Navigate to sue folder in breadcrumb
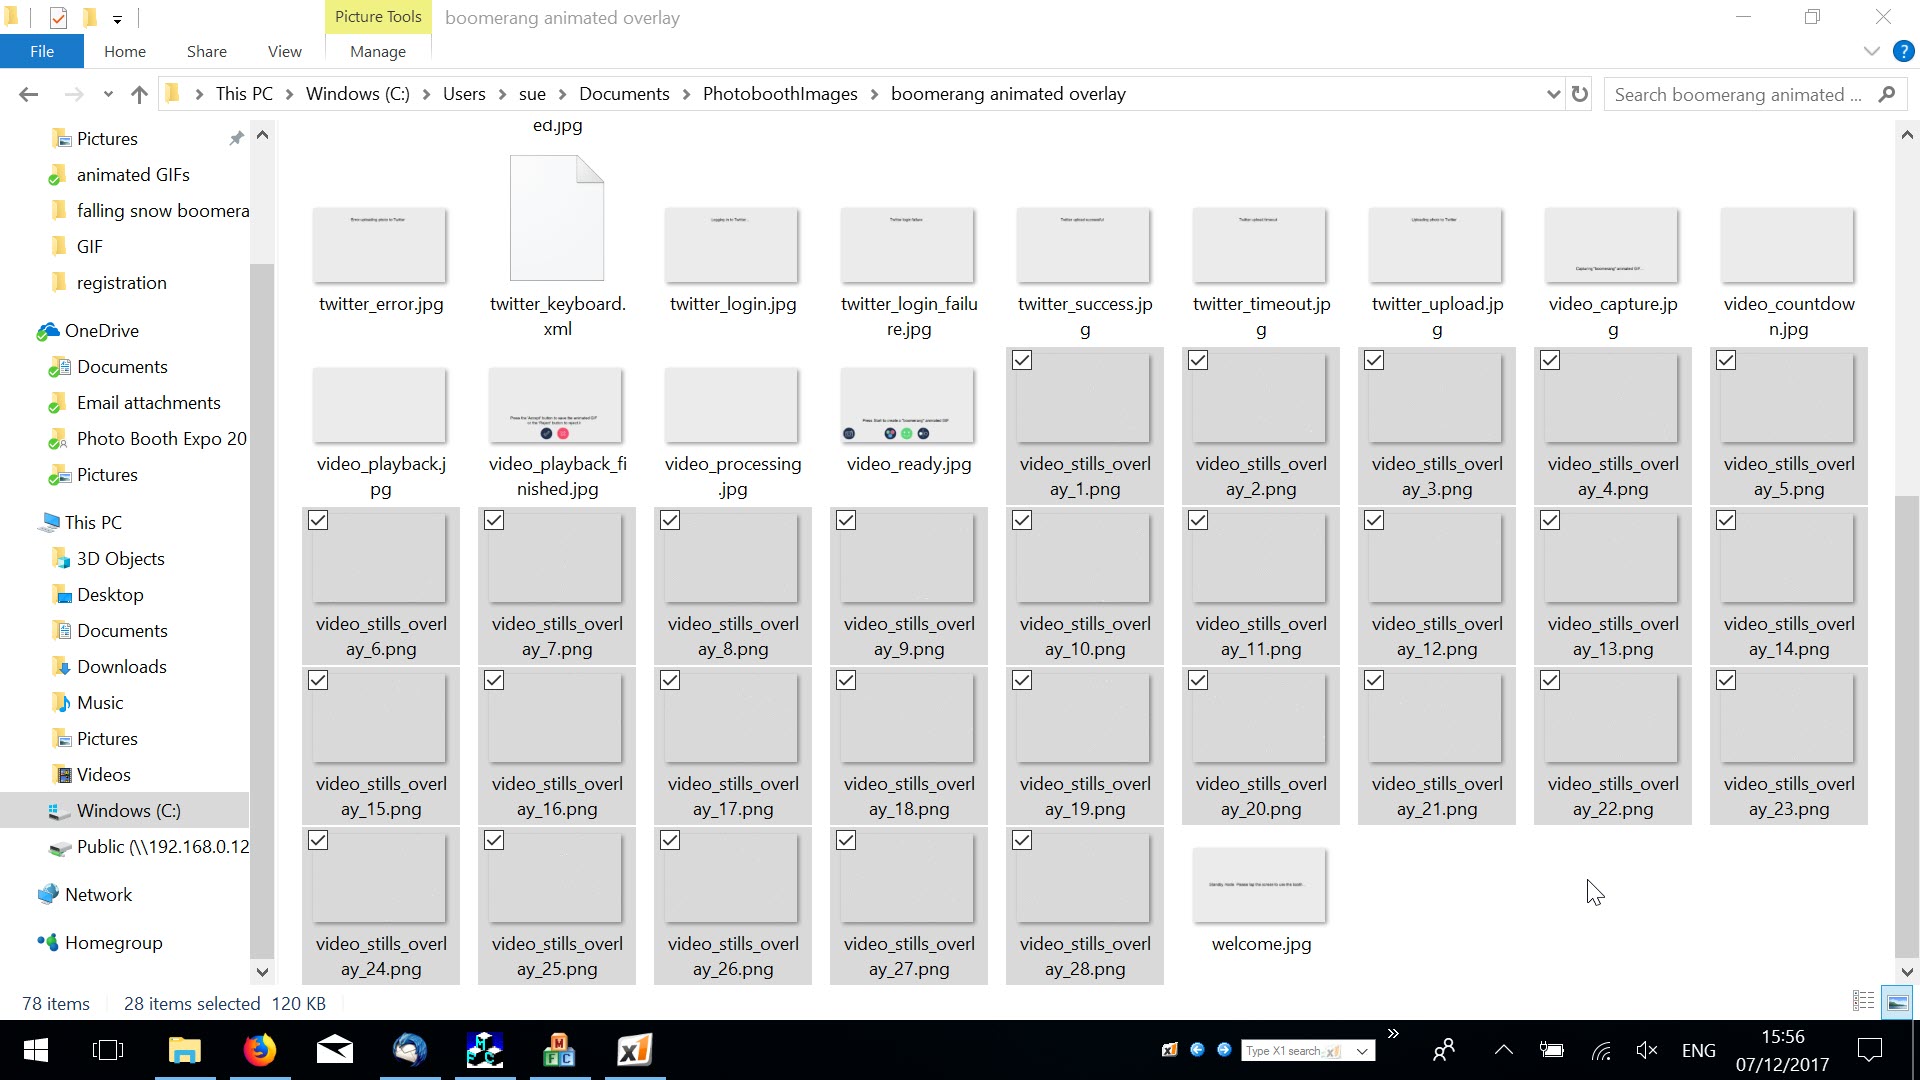The height and width of the screenshot is (1080, 1920). 532,94
